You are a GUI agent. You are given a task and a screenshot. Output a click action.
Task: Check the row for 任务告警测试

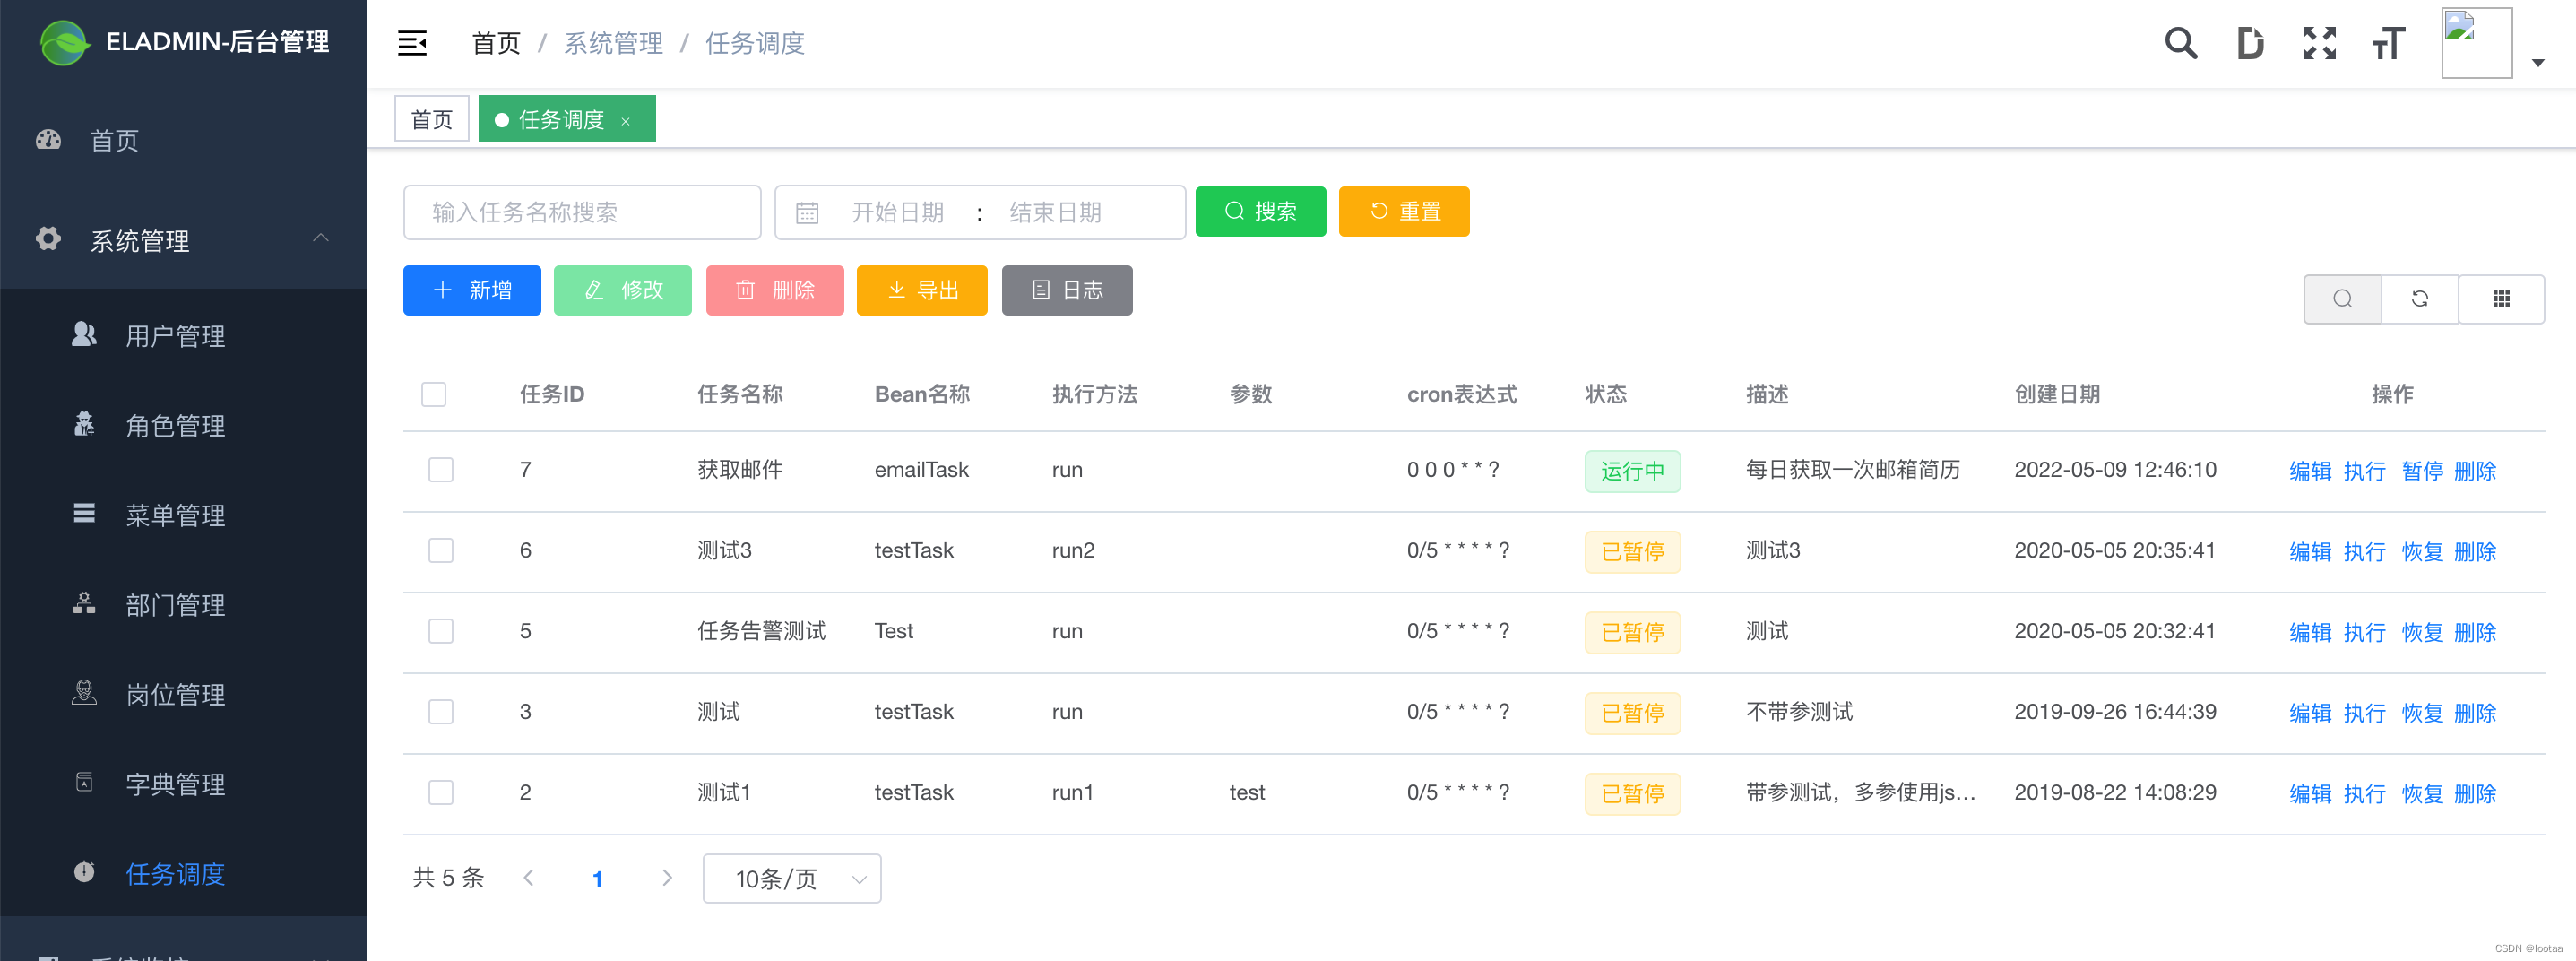(441, 631)
